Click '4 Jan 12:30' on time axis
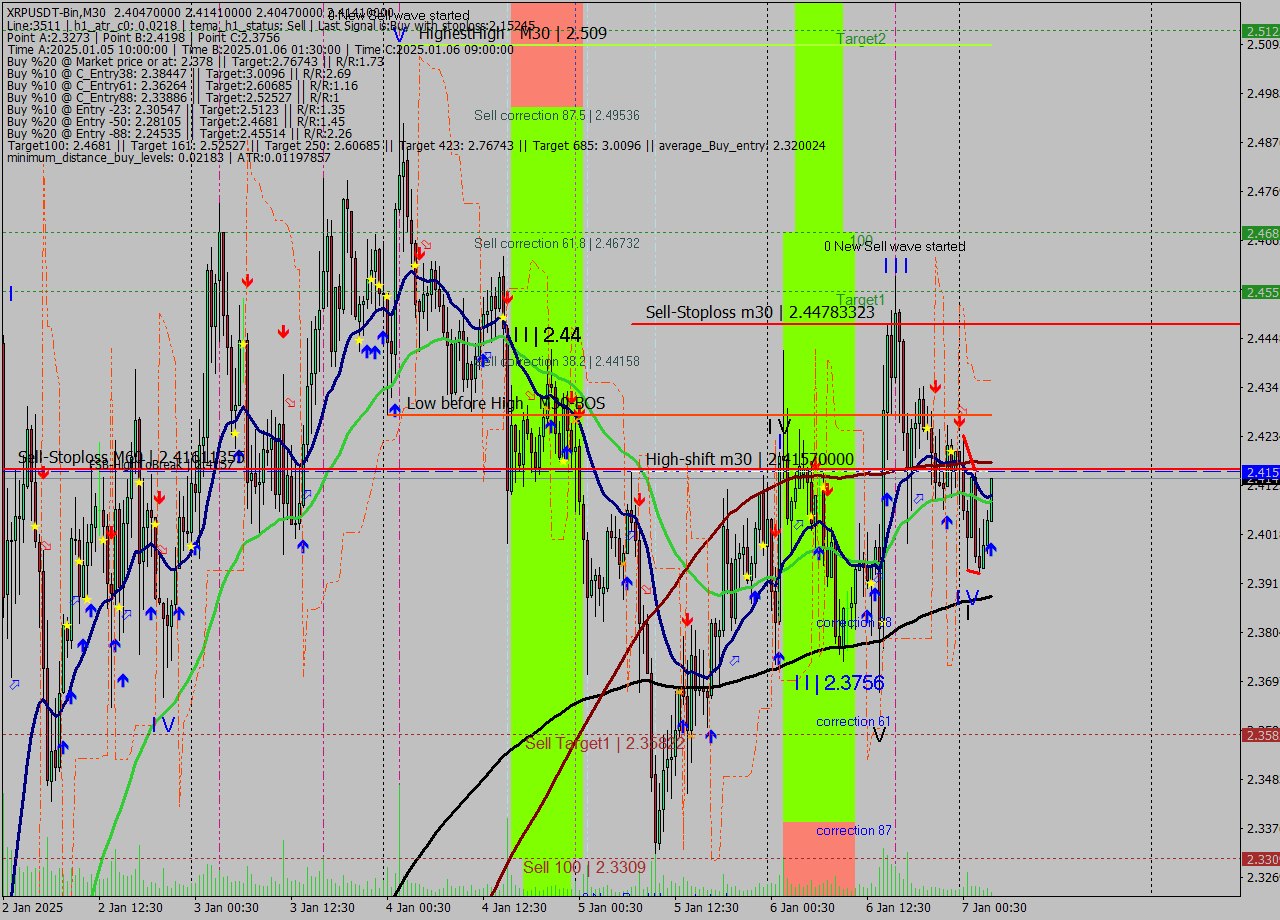The width and height of the screenshot is (1280, 920). tap(514, 908)
